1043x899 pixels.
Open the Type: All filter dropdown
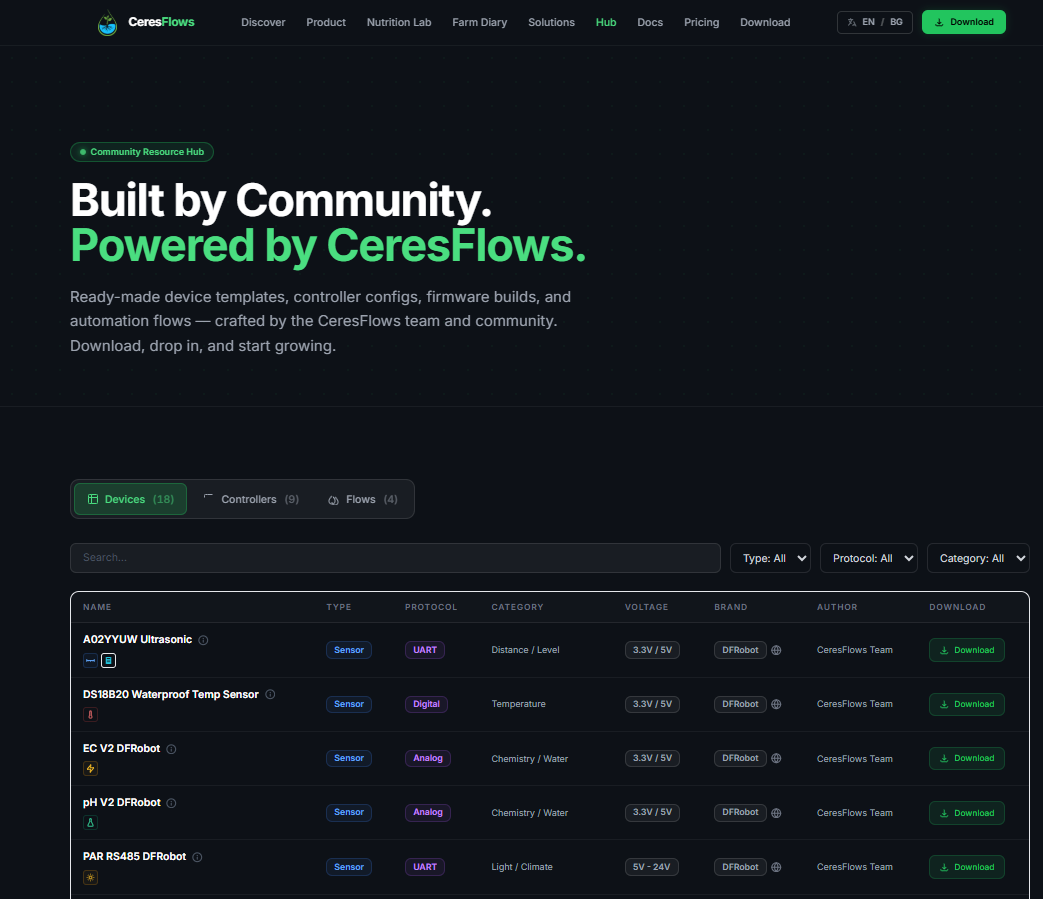pyautogui.click(x=770, y=558)
